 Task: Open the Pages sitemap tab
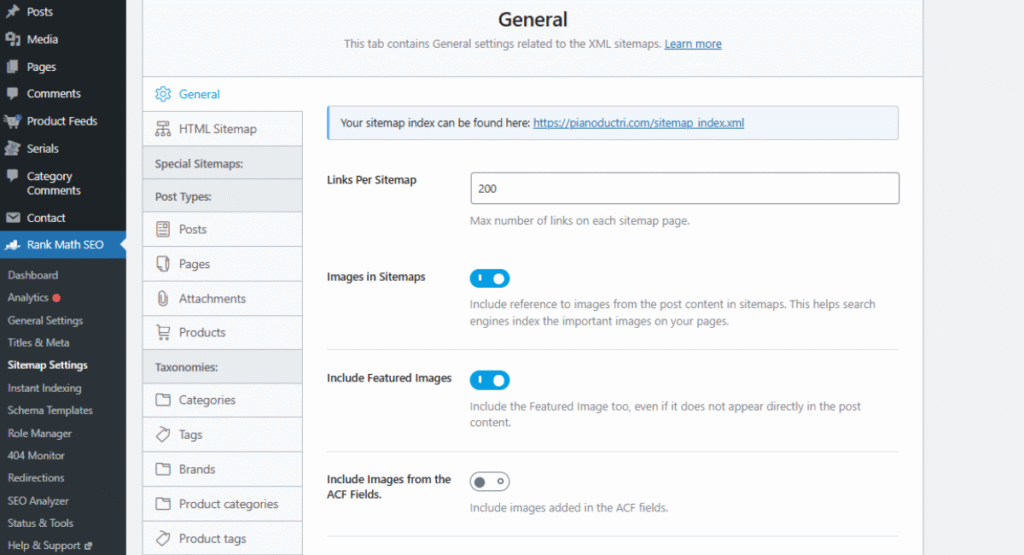coord(194,264)
